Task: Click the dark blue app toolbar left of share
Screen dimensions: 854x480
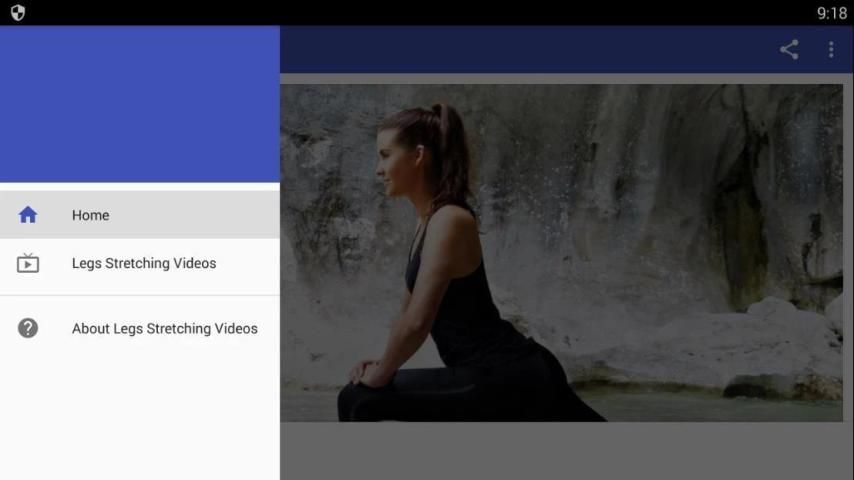Action: (520, 49)
